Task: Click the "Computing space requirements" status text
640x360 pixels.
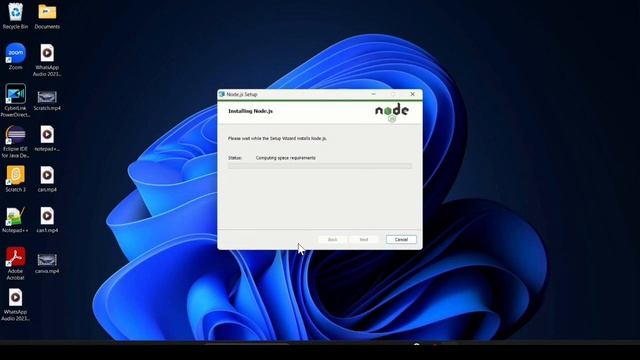Action: tap(286, 158)
